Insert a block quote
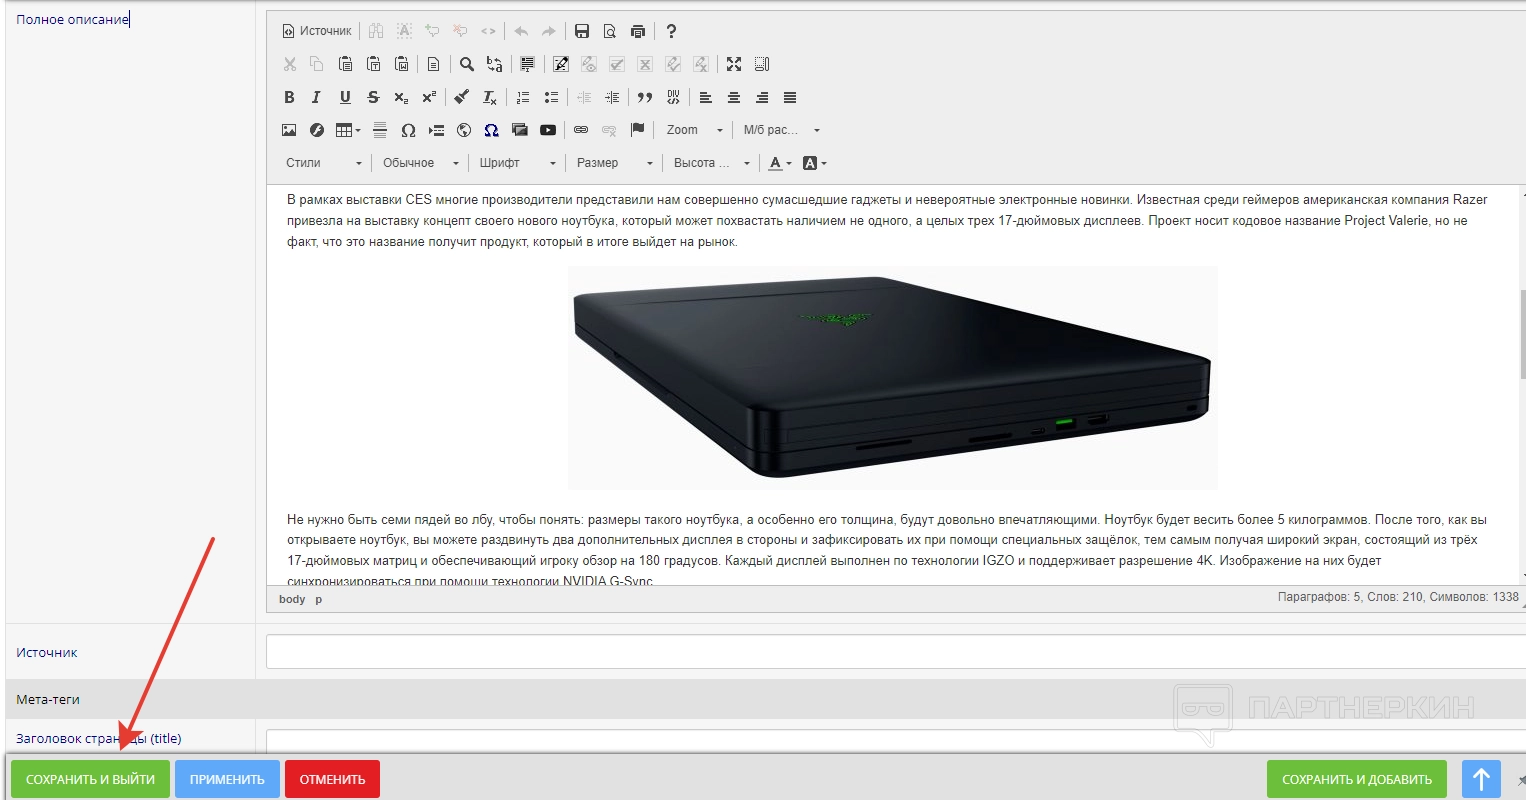Screen dimensions: 1526x800 click(645, 97)
